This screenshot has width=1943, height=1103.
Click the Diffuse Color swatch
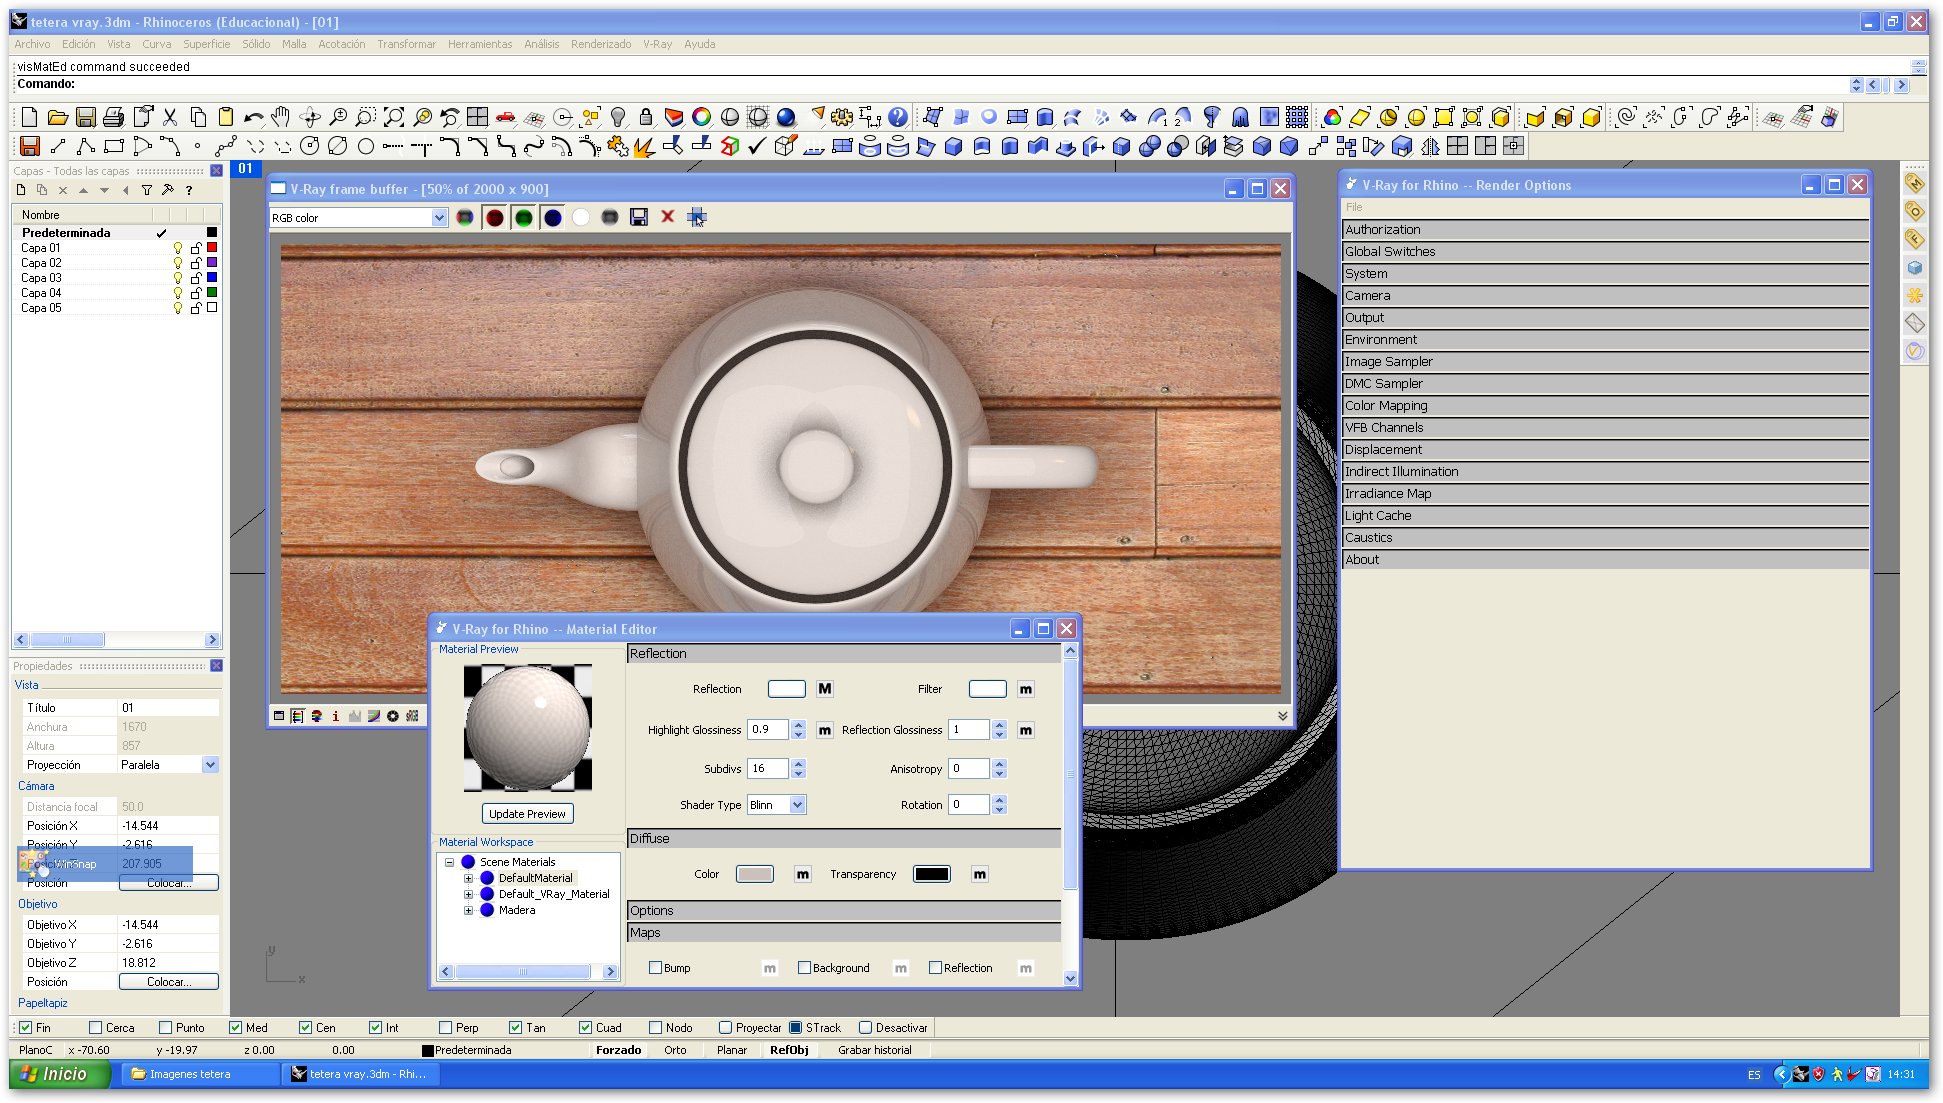[x=754, y=874]
